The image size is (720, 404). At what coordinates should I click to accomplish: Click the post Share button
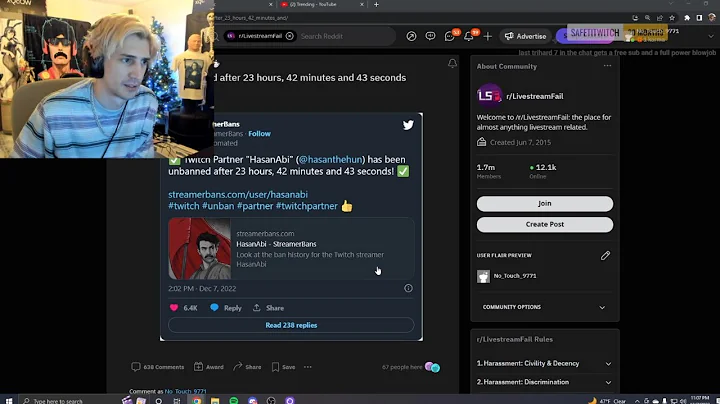(x=247, y=367)
